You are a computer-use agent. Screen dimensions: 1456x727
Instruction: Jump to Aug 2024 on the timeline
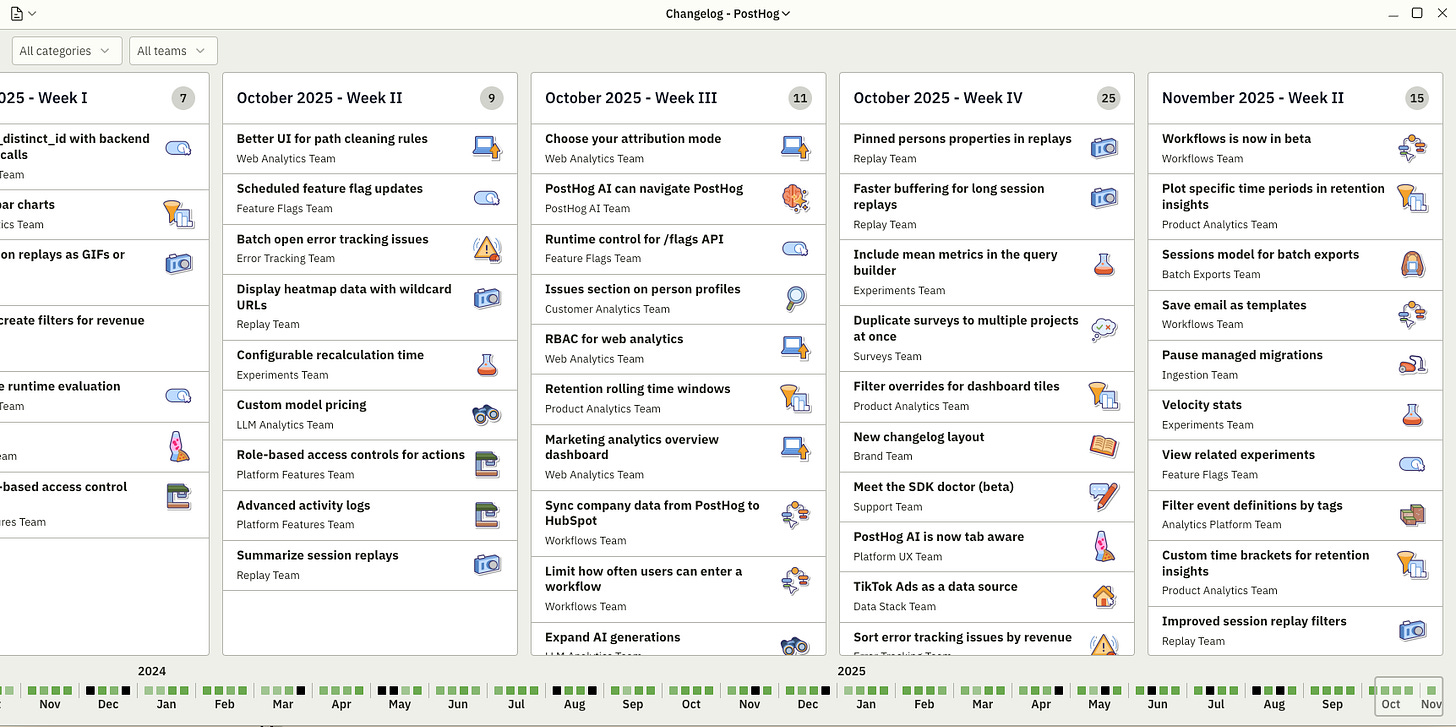click(x=575, y=704)
